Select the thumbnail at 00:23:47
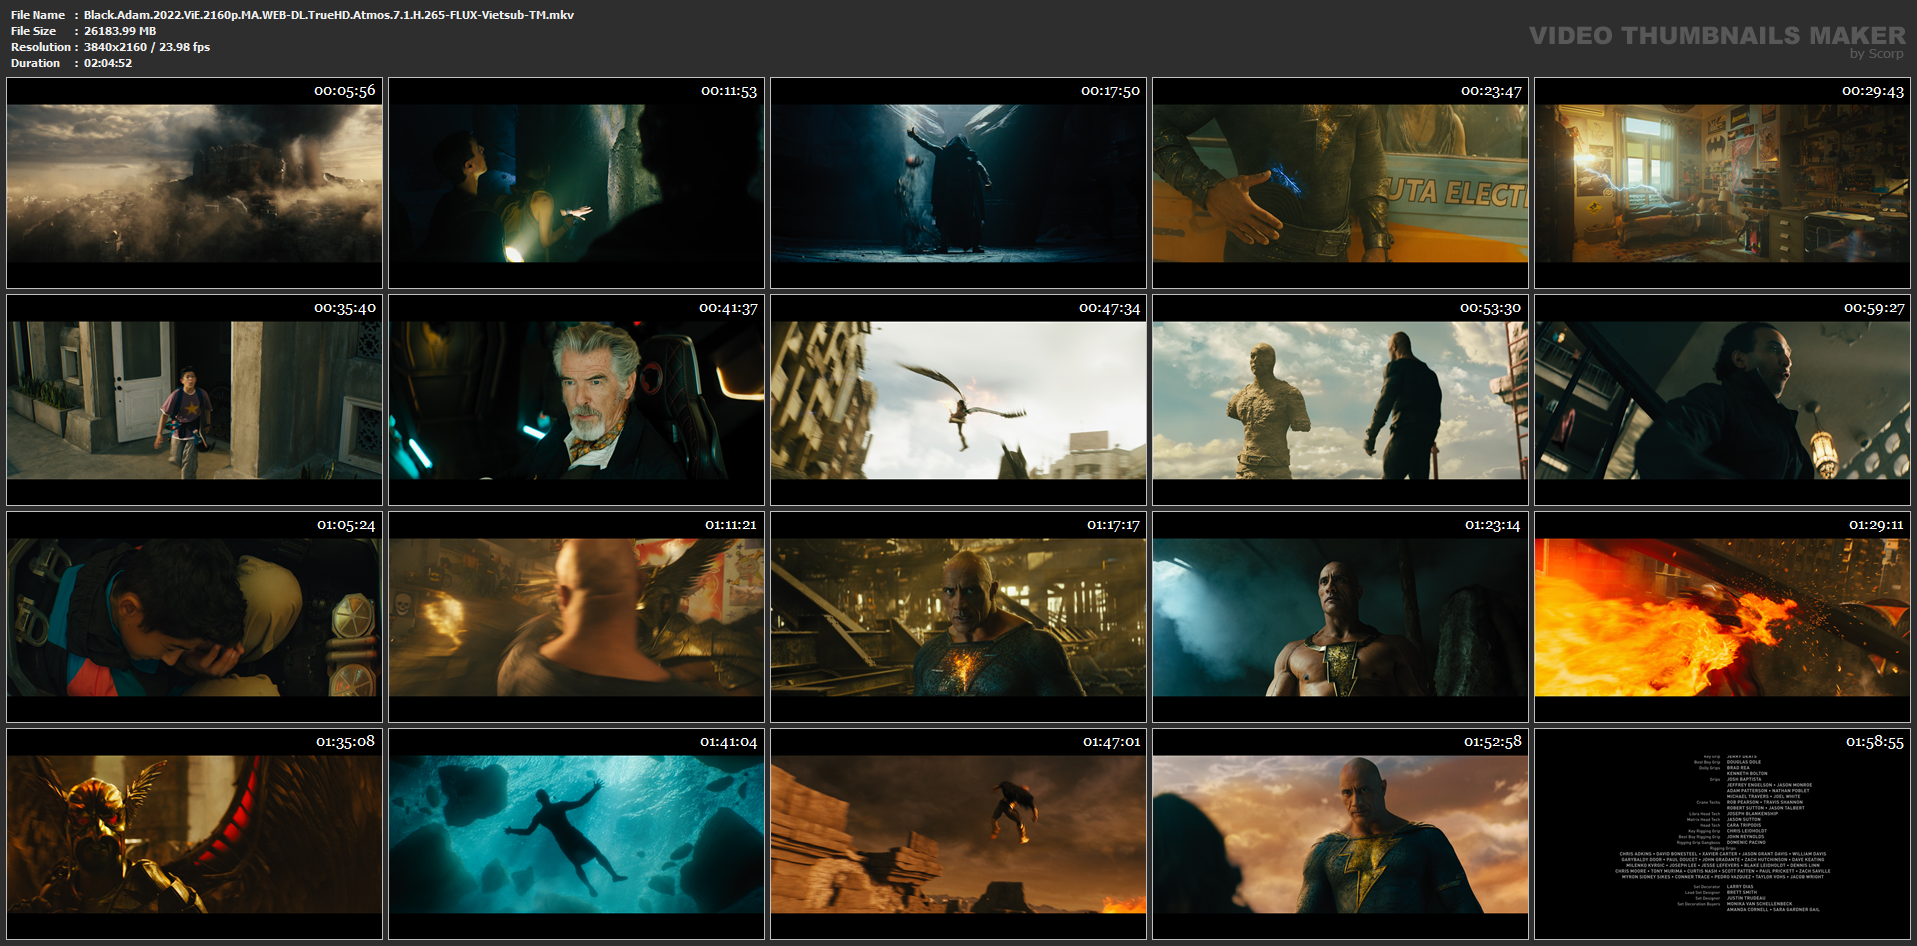The height and width of the screenshot is (946, 1917). pos(1341,183)
